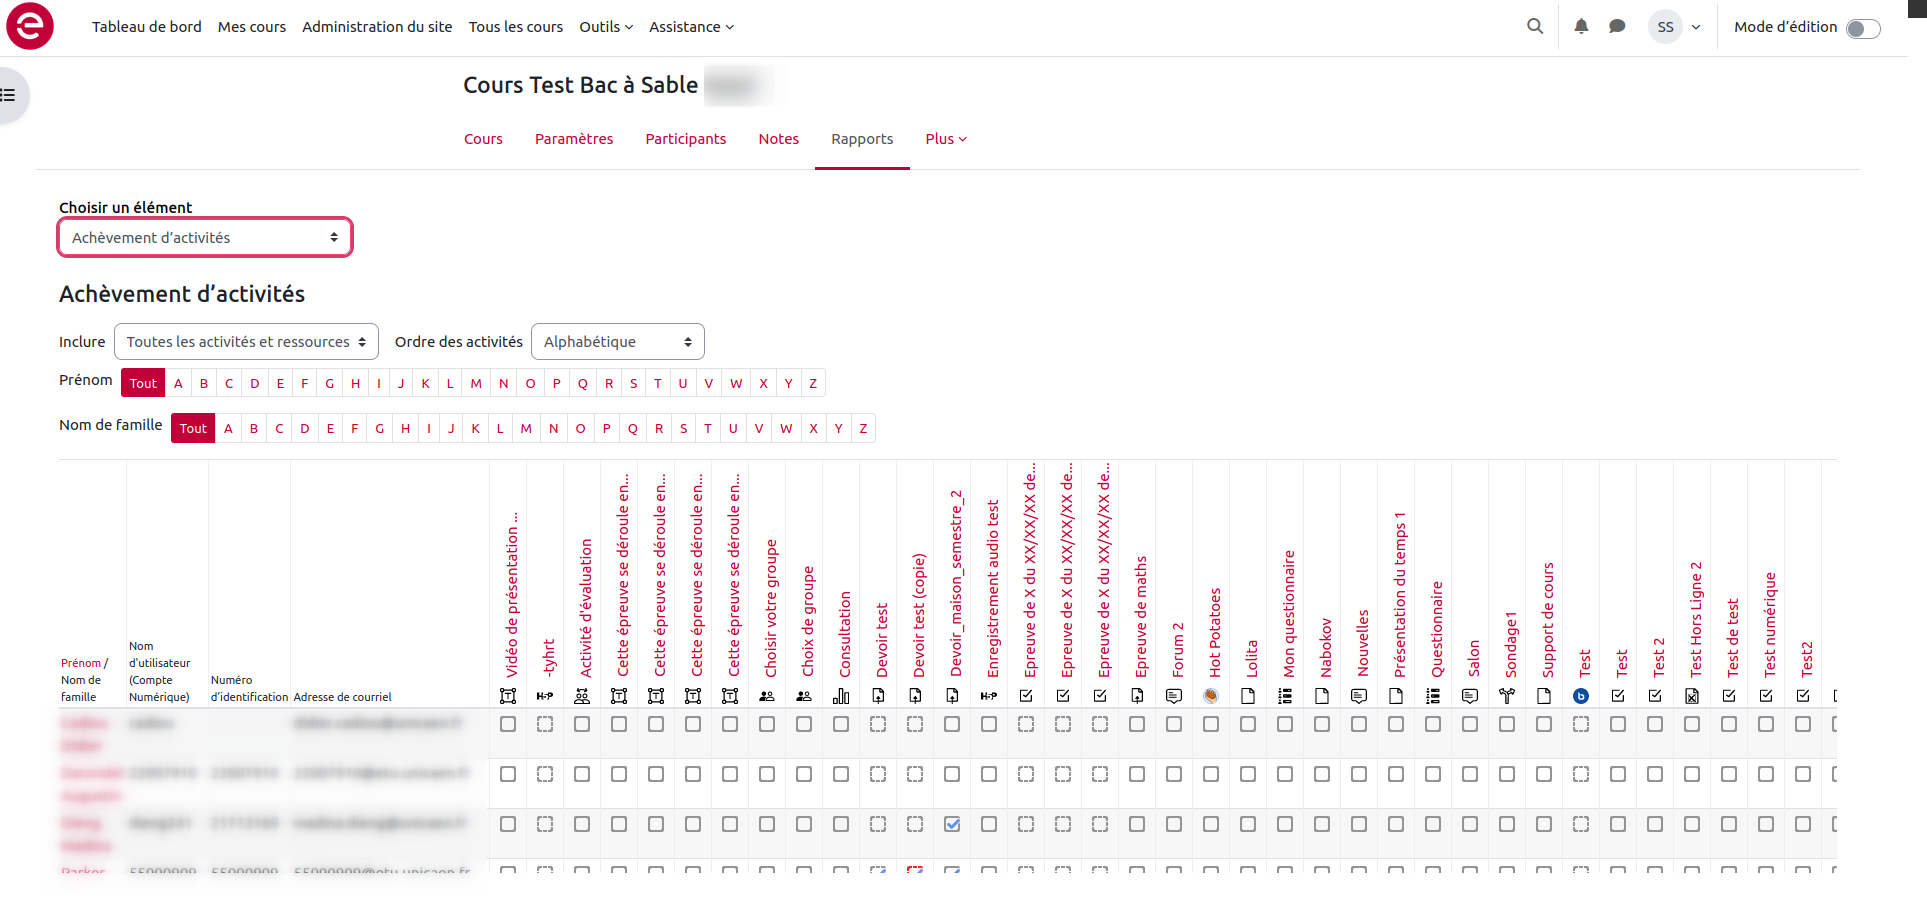This screenshot has height=912, width=1927.
Task: Open the Inclure activities filter dropdown
Action: click(x=246, y=342)
